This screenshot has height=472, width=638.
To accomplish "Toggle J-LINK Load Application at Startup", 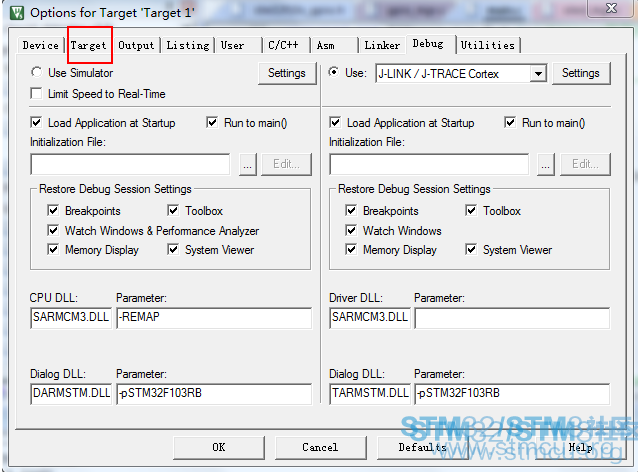I will tap(335, 122).
